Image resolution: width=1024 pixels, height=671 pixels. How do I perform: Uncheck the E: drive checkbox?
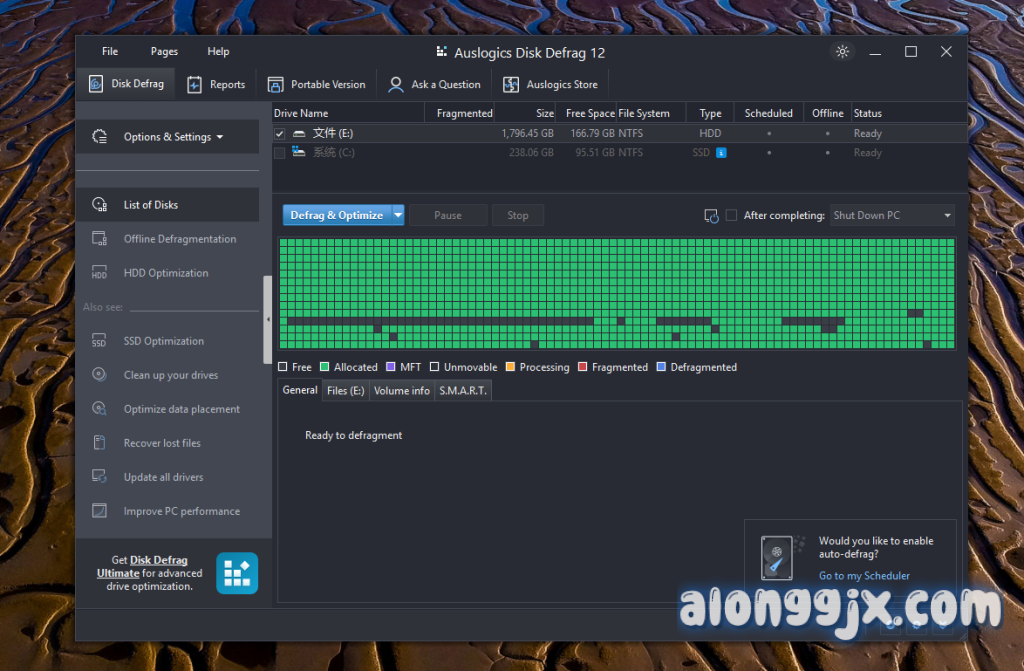pos(280,134)
